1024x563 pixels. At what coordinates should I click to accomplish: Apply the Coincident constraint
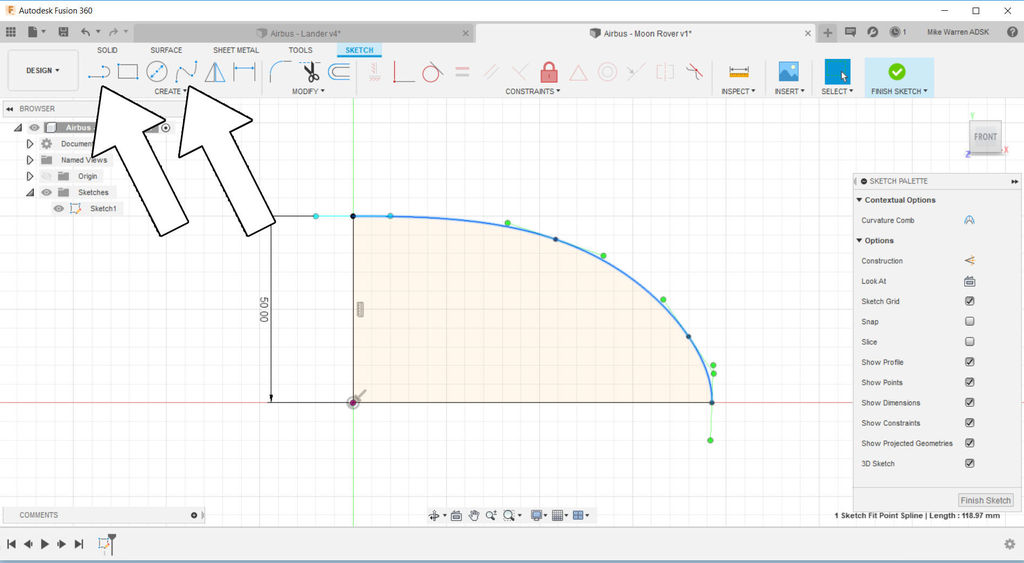coord(404,72)
